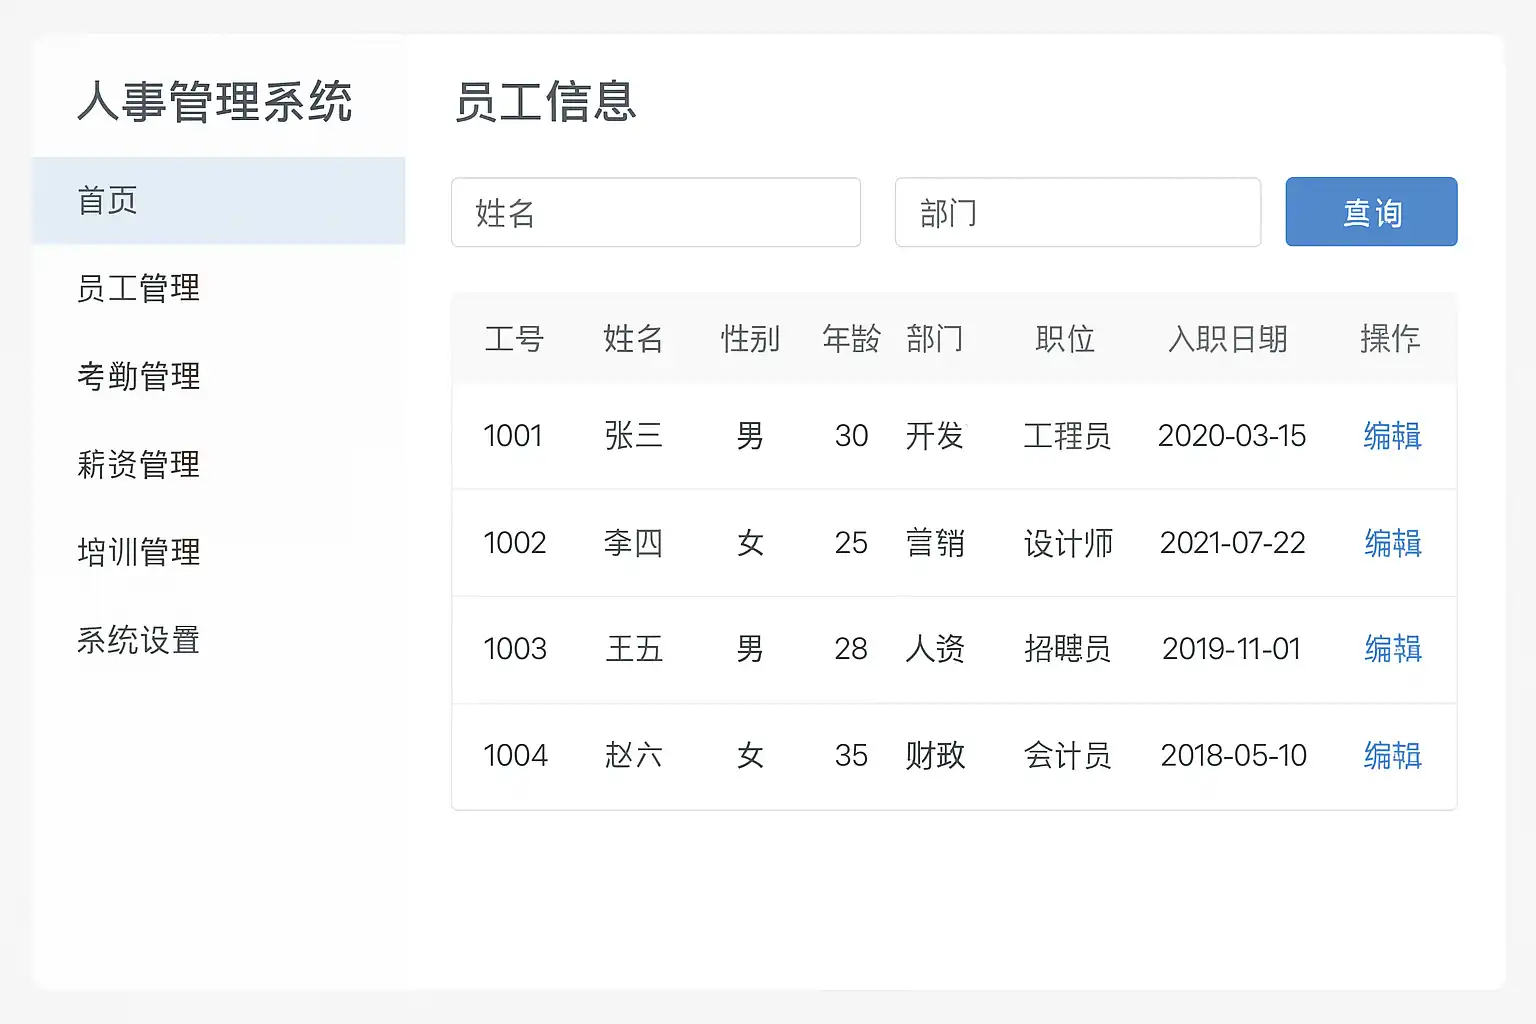1536x1024 pixels.
Task: Click the age value 25
Action: pyautogui.click(x=851, y=543)
